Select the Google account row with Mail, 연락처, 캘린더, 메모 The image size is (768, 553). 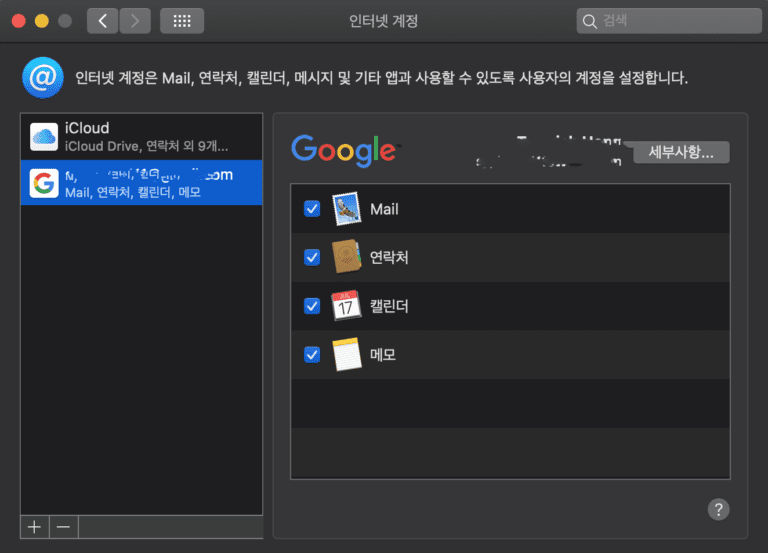142,183
